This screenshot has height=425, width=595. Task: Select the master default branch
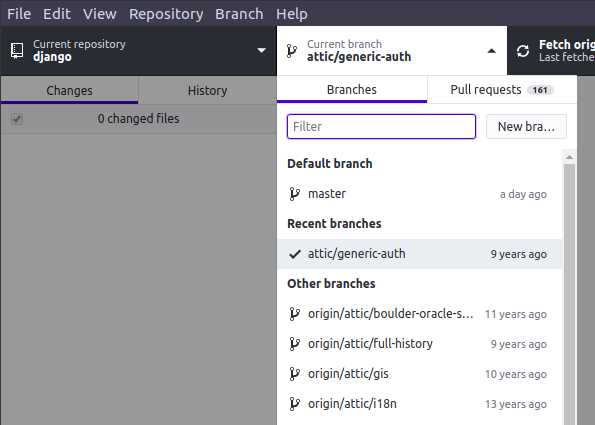pyautogui.click(x=419, y=194)
